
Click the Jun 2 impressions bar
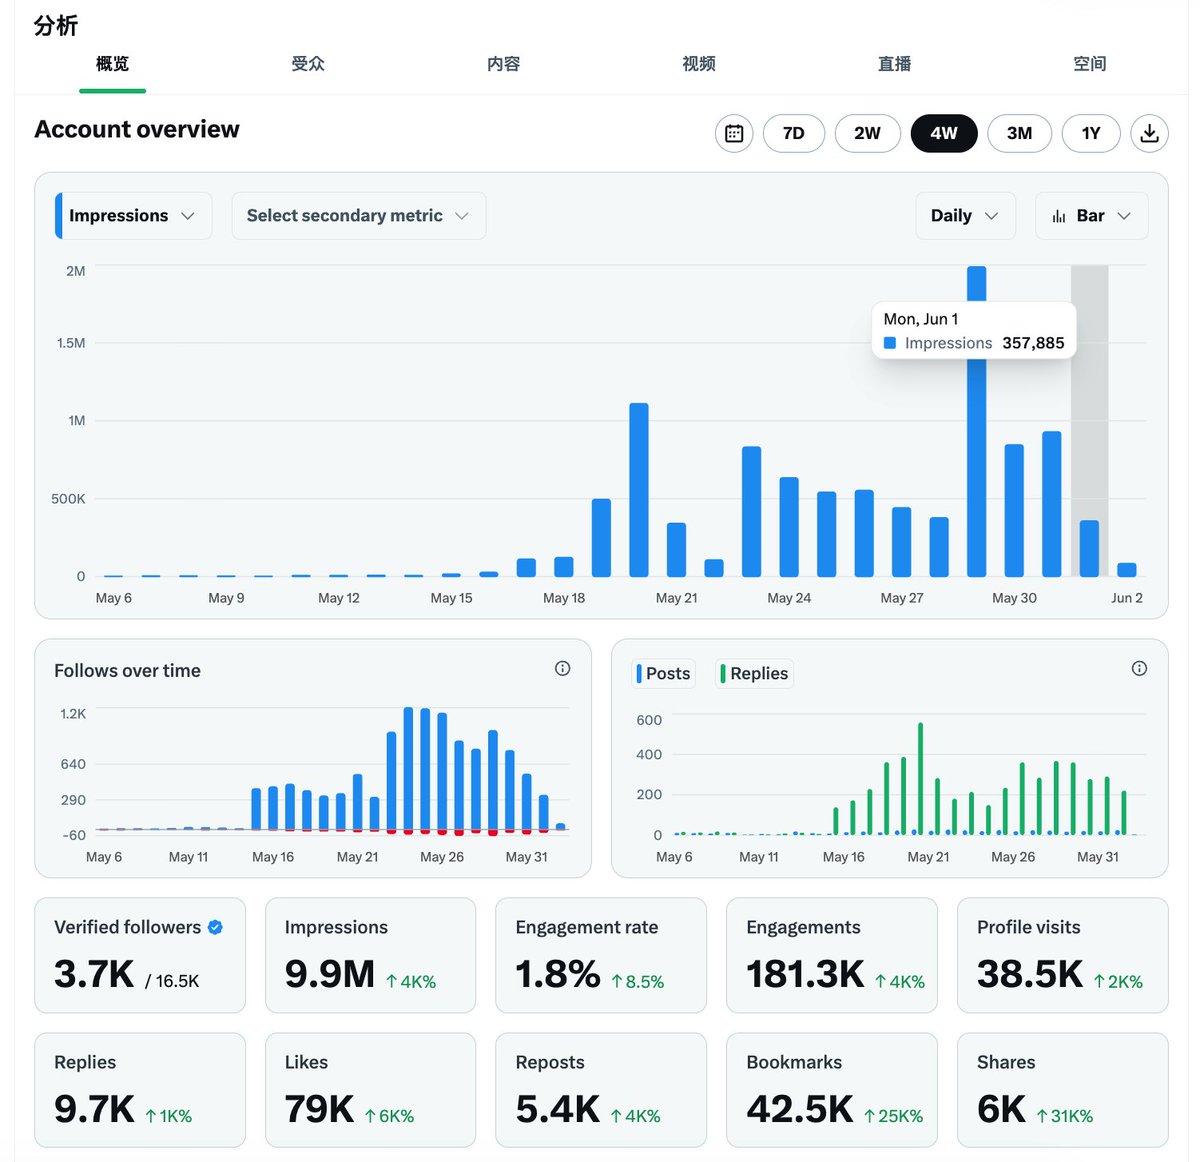tap(1126, 570)
